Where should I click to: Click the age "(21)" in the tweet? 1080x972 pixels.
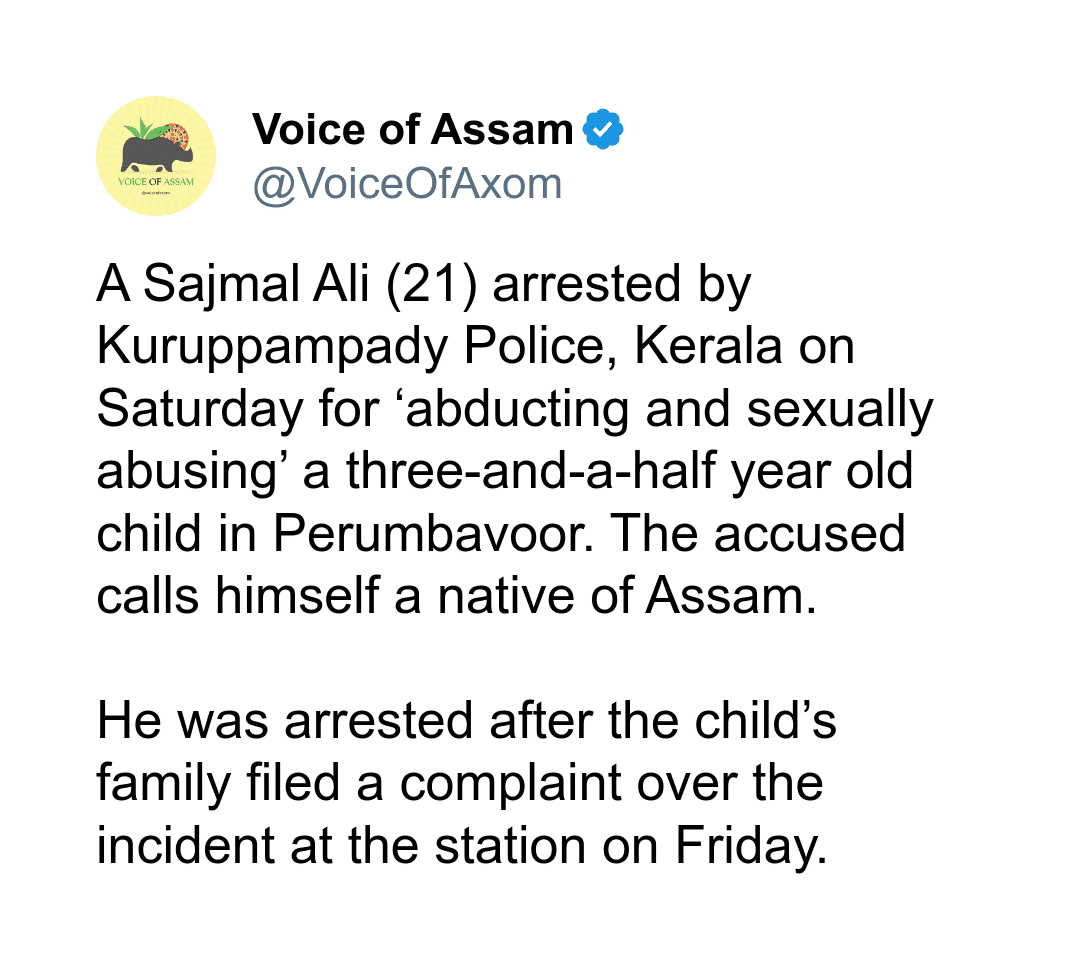tap(428, 286)
